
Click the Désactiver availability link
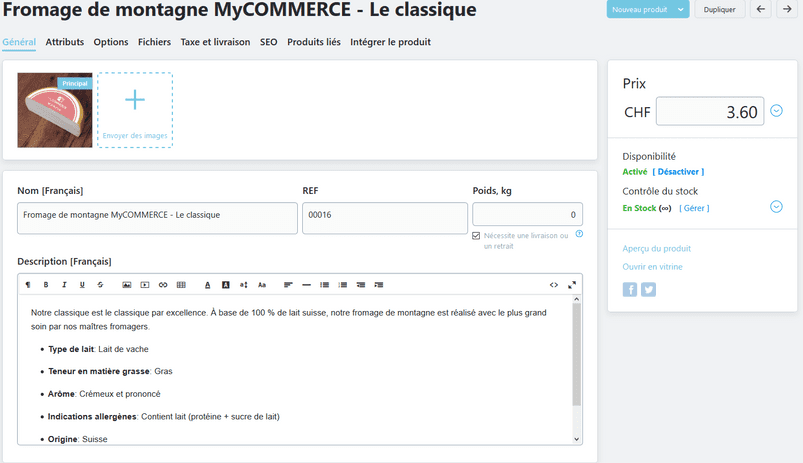point(678,172)
